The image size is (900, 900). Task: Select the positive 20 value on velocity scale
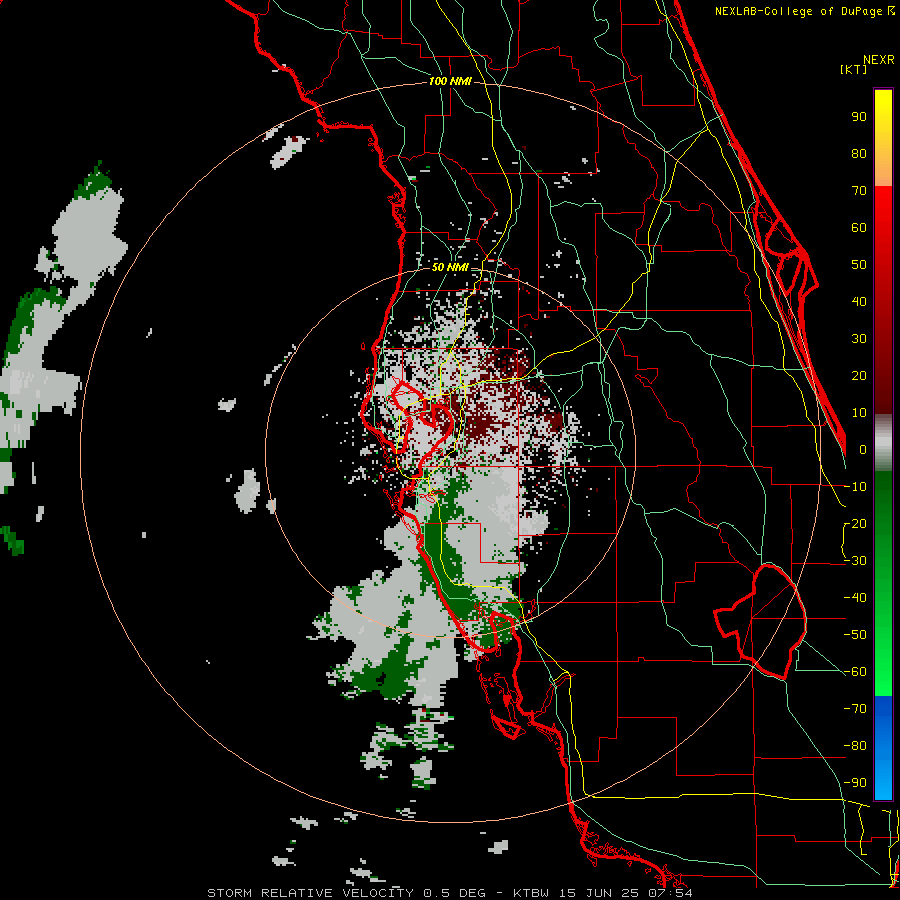pos(859,376)
